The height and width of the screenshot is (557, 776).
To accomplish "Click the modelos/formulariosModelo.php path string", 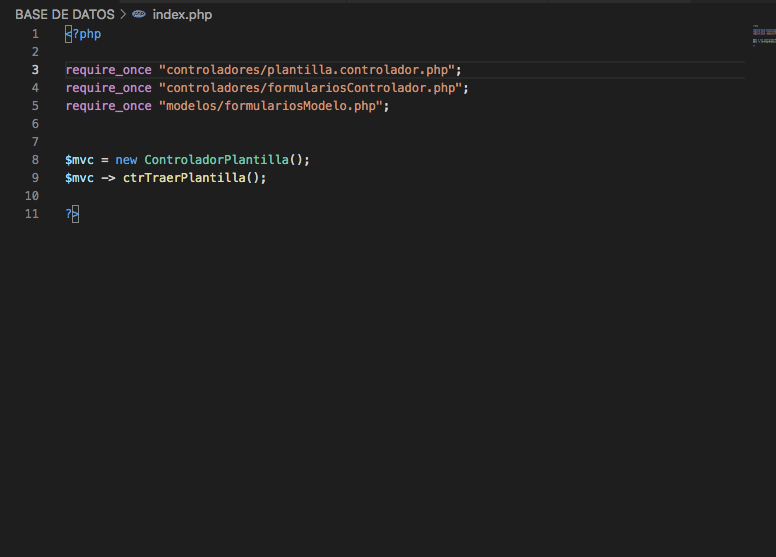I will pyautogui.click(x=270, y=106).
